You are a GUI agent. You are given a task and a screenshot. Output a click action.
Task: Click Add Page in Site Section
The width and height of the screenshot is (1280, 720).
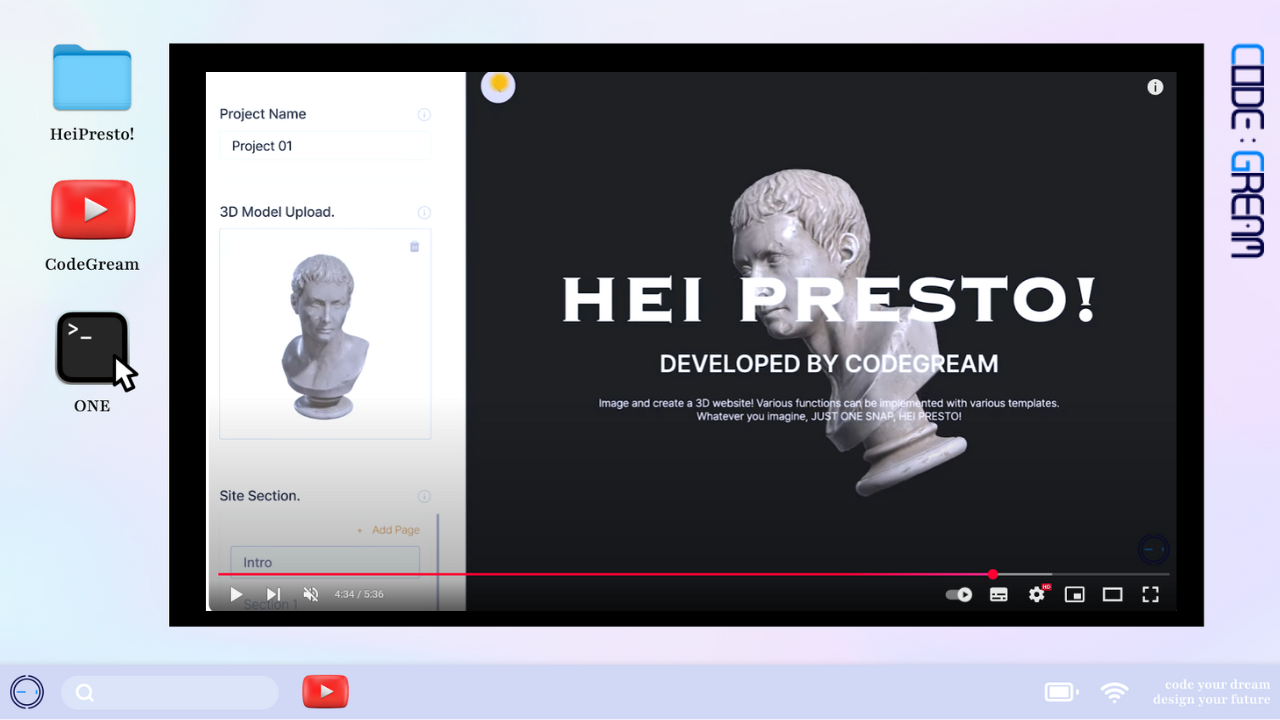tap(389, 530)
